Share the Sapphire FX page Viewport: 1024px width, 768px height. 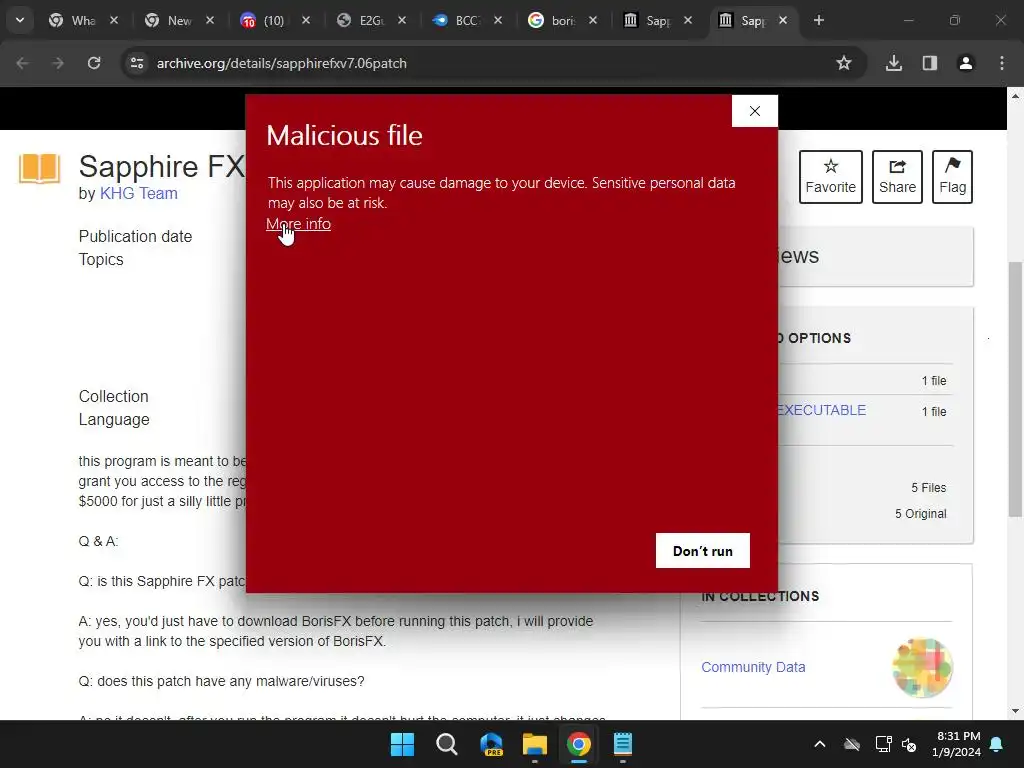tap(897, 177)
